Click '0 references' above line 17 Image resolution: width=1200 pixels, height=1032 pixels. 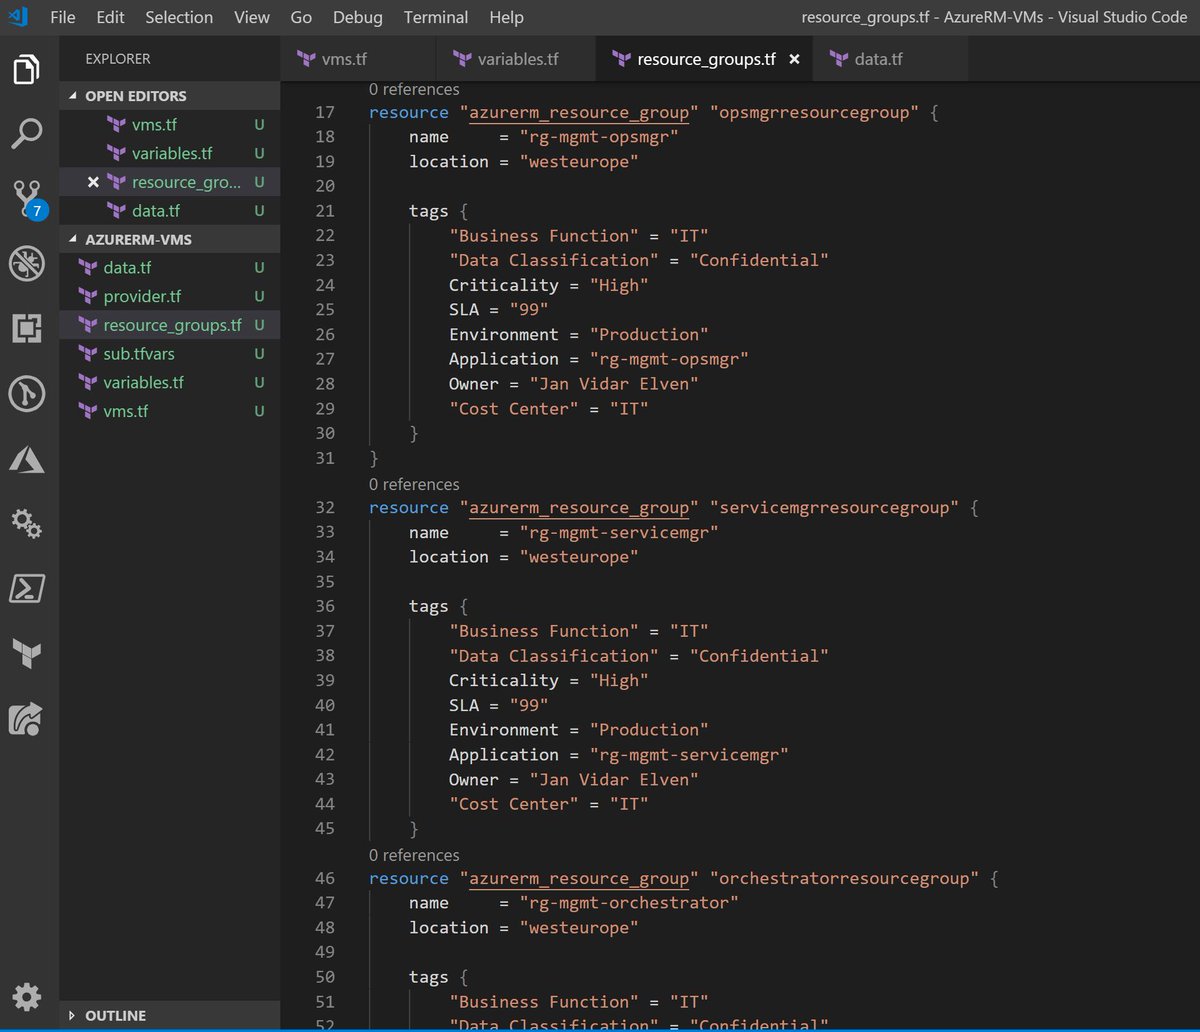coord(414,89)
